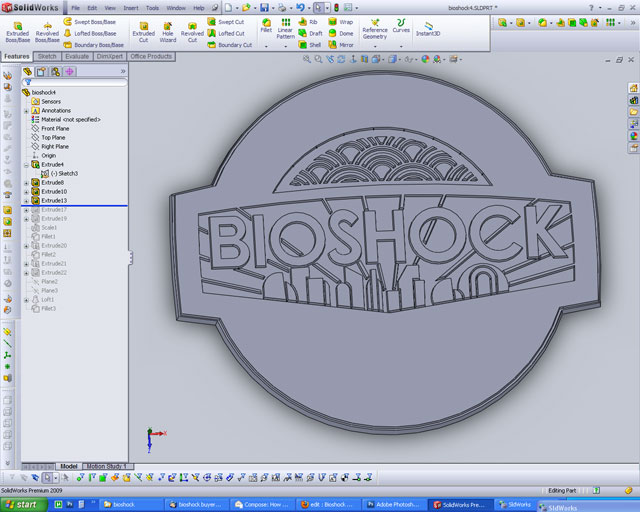The image size is (640, 512).
Task: Activate the Extruded Cut tool
Action: coord(143,32)
